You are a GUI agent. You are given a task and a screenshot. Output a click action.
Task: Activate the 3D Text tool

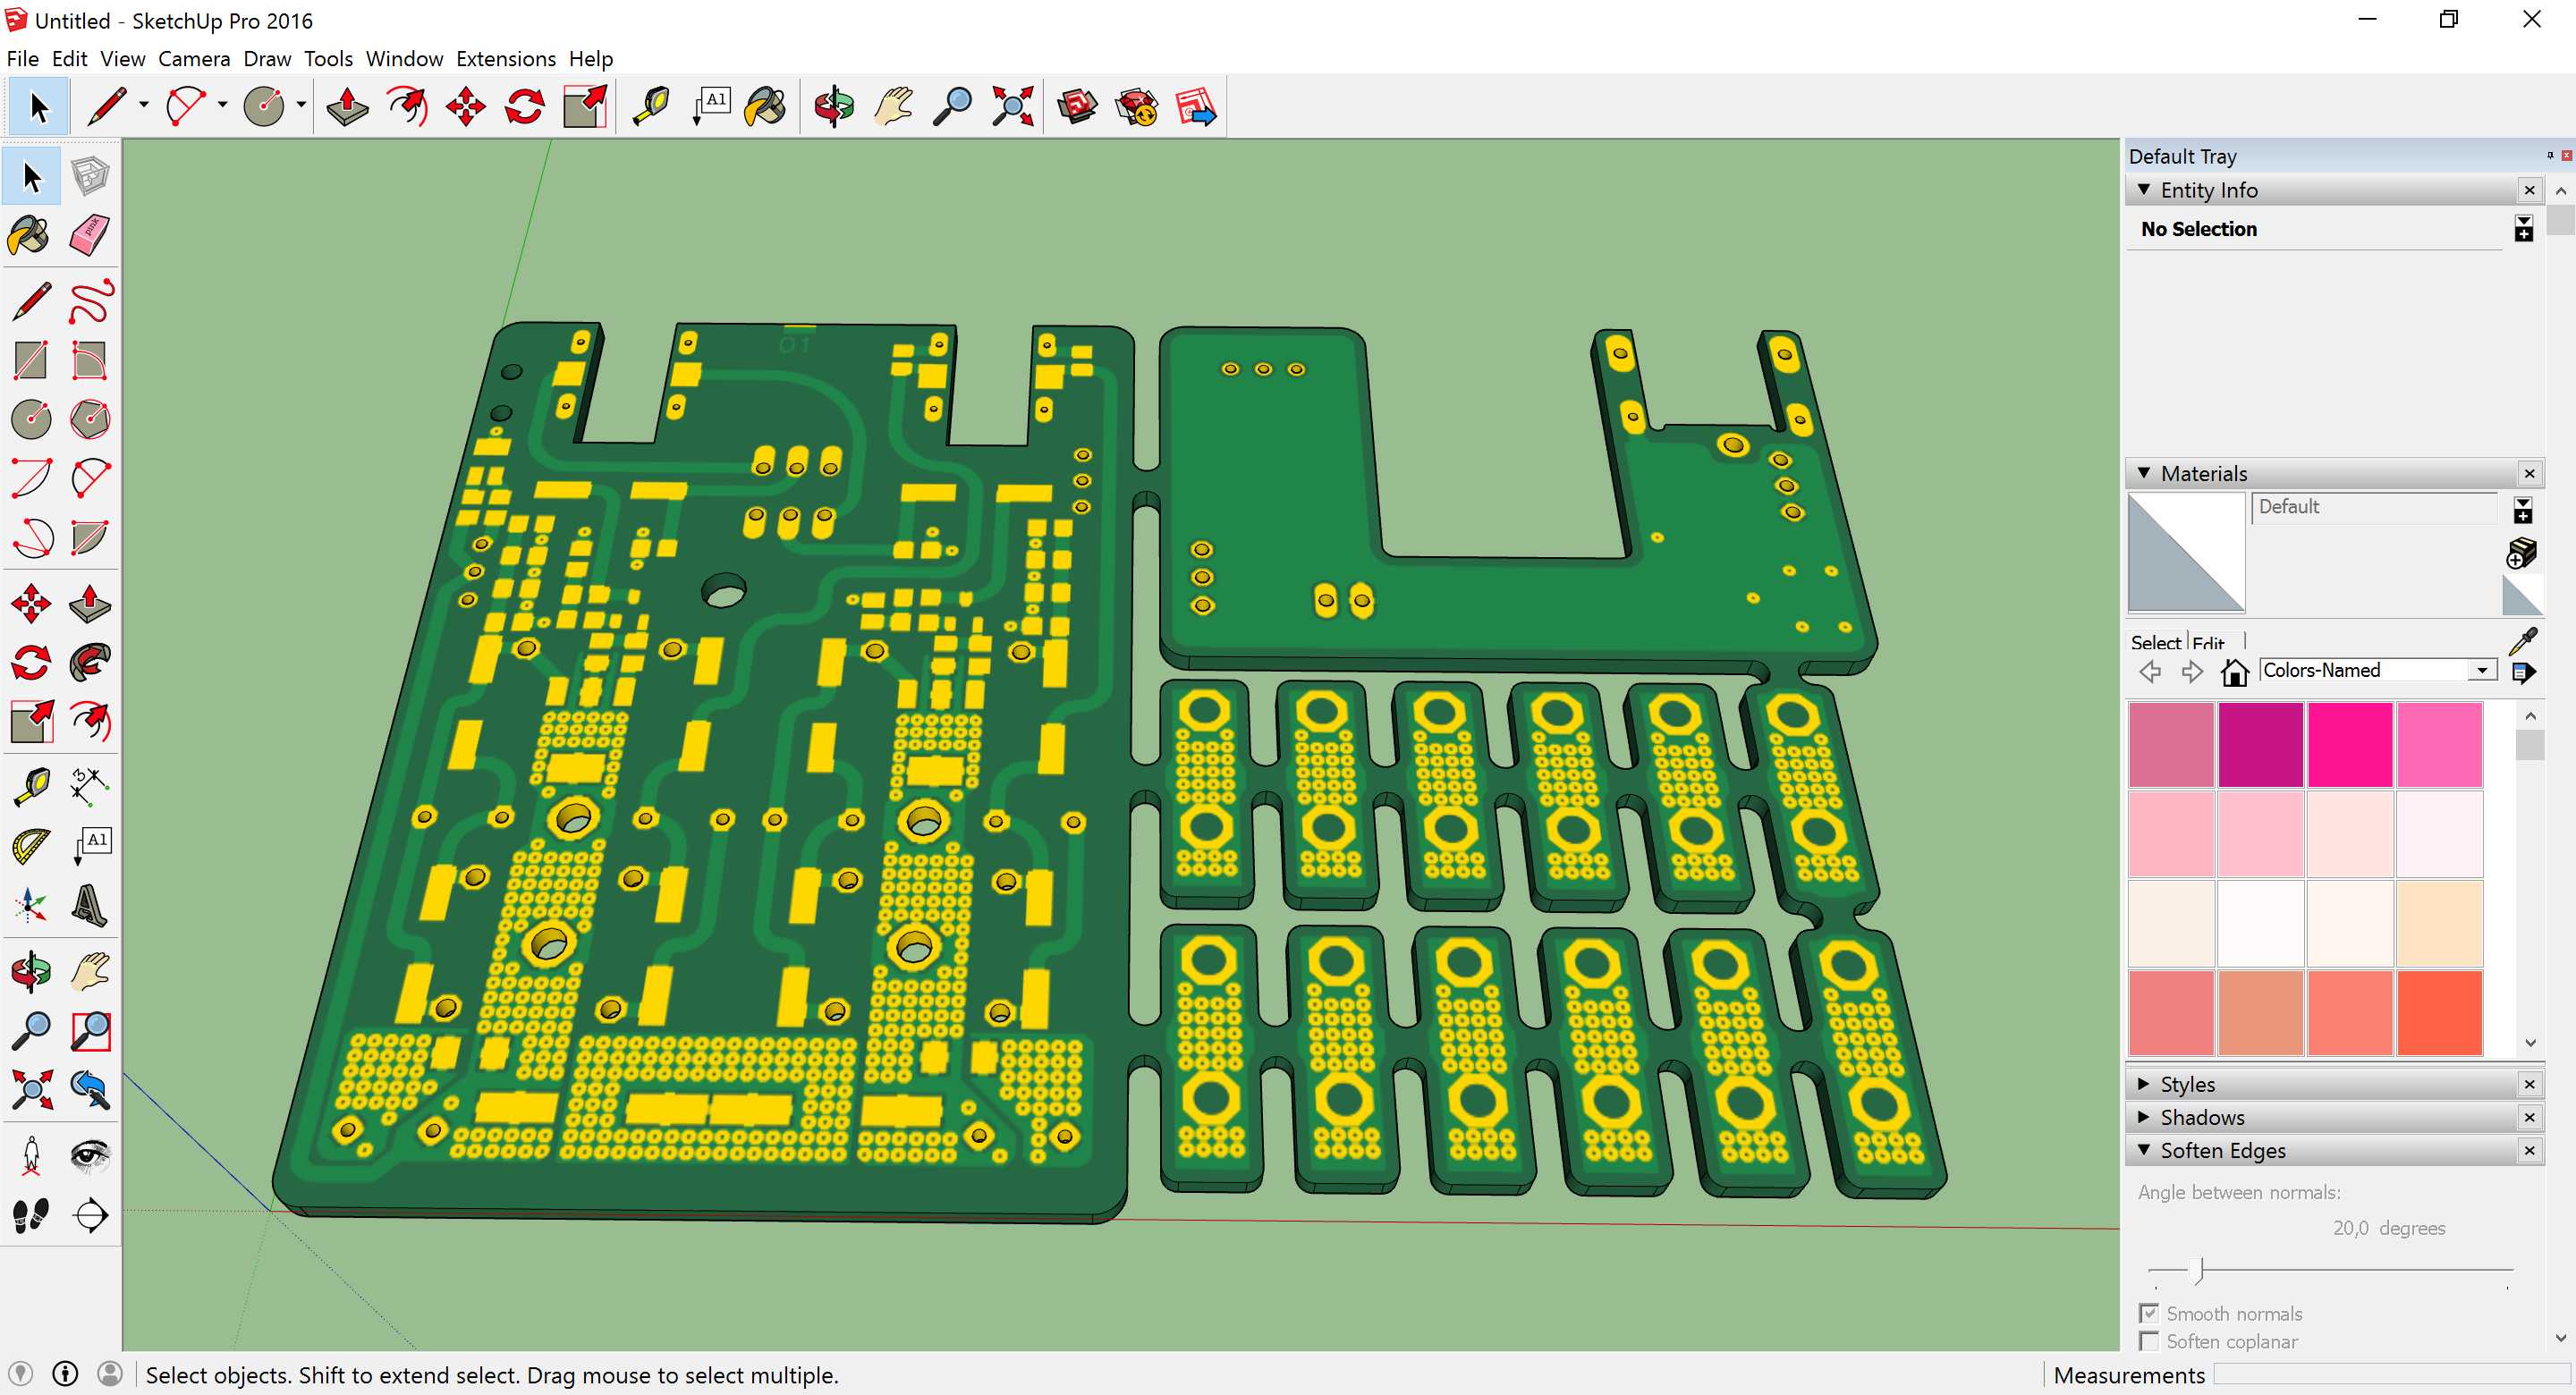coord(90,905)
